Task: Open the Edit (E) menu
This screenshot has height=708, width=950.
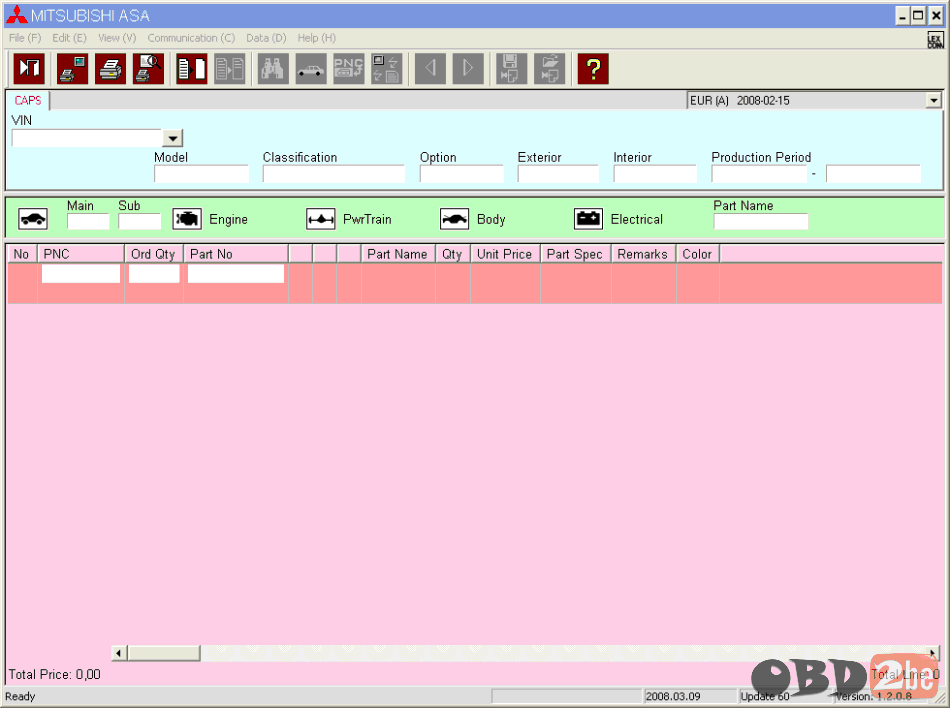Action: pyautogui.click(x=69, y=38)
